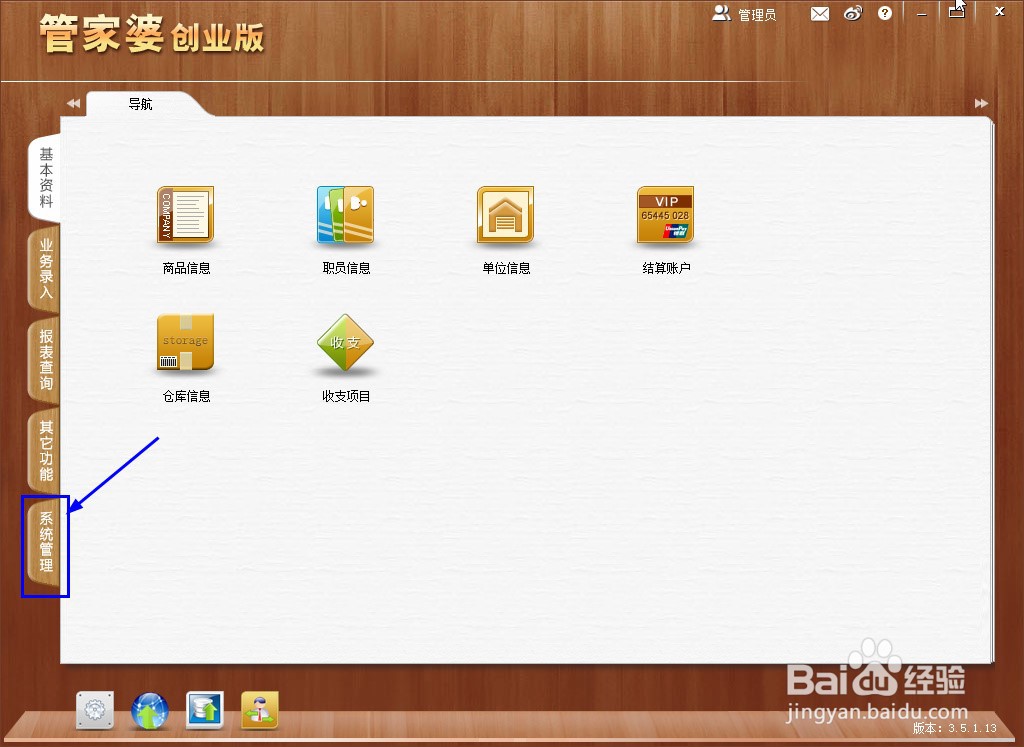Open the 导航 tab at the top
This screenshot has height=747, width=1024.
140,103
